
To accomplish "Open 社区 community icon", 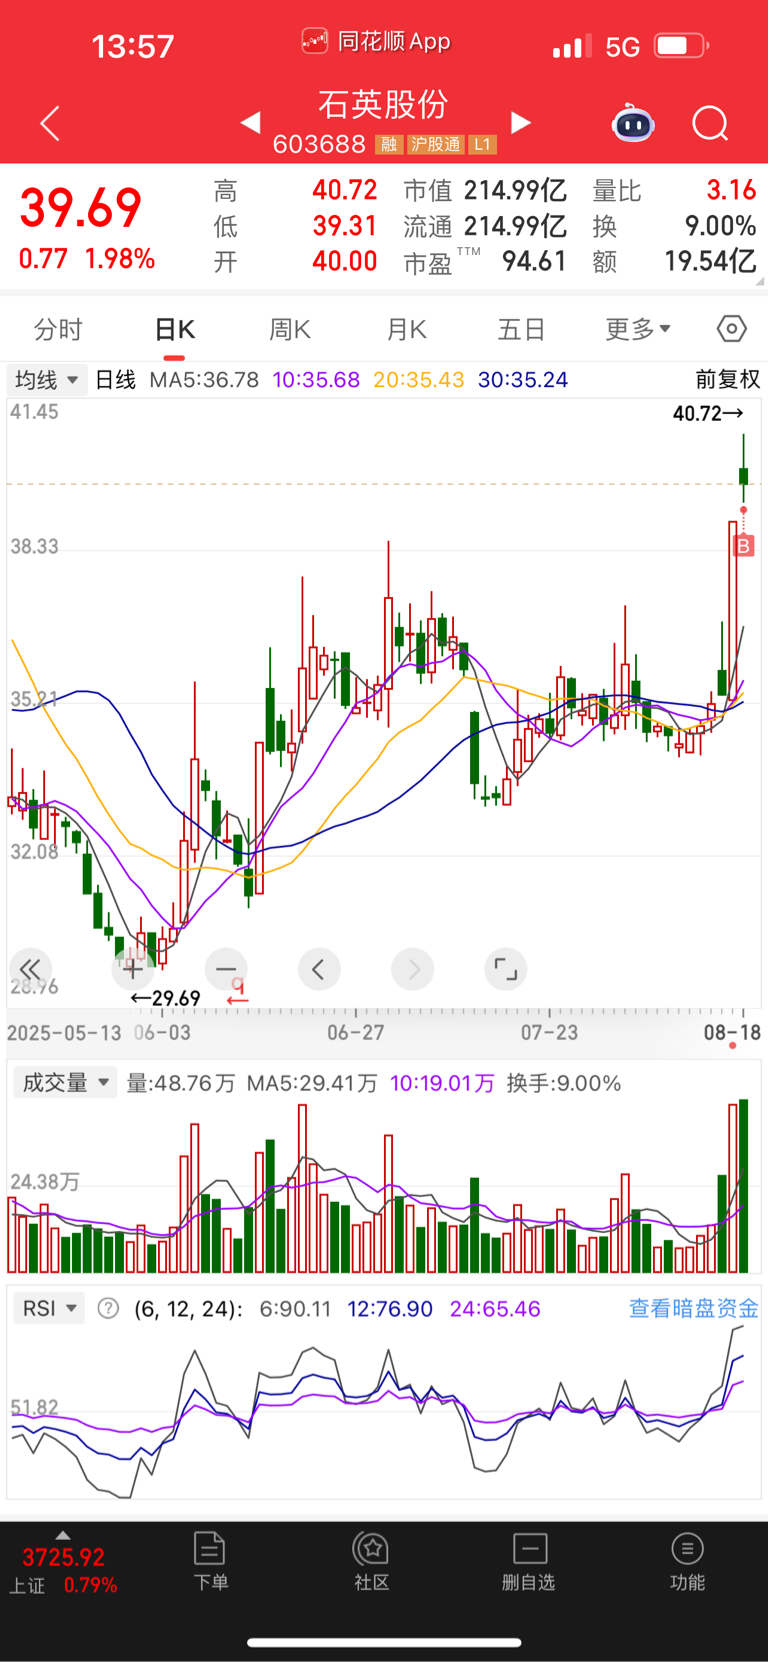I will pyautogui.click(x=371, y=1561).
